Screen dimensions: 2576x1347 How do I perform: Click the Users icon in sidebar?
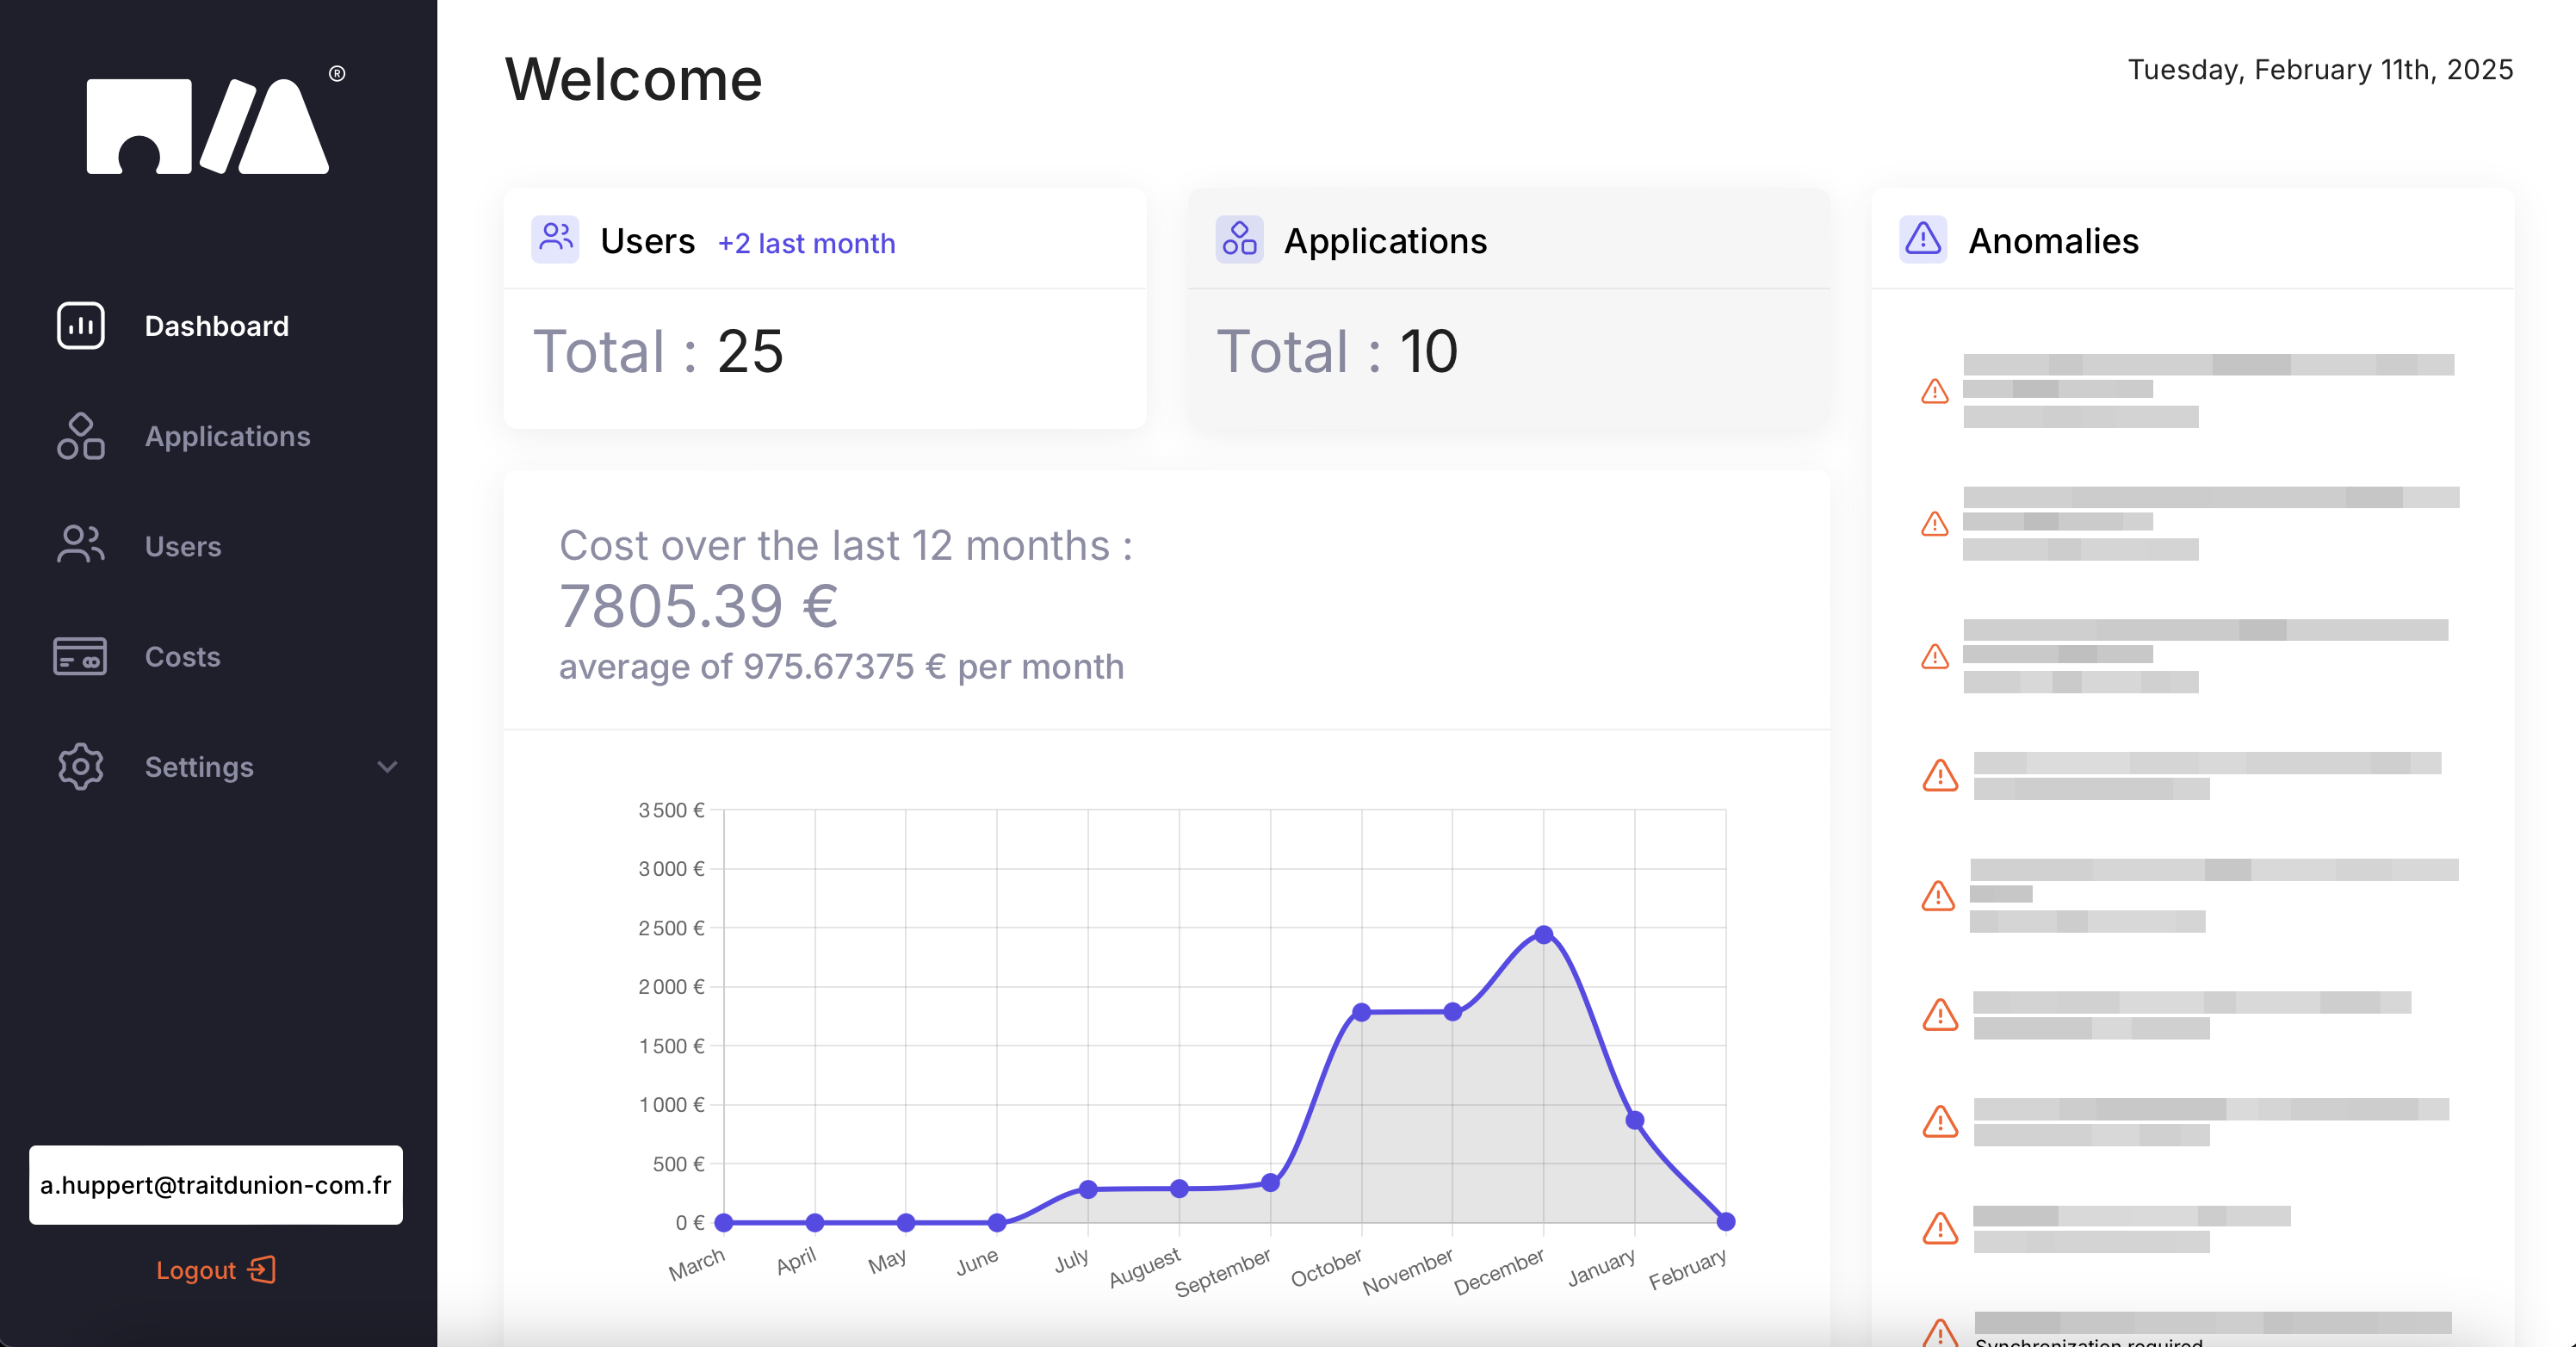[78, 546]
